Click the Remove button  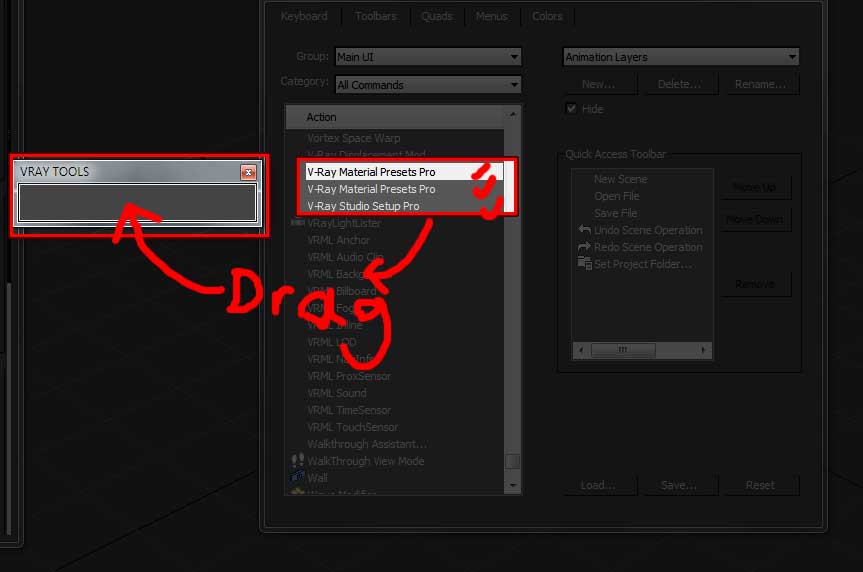click(x=755, y=284)
